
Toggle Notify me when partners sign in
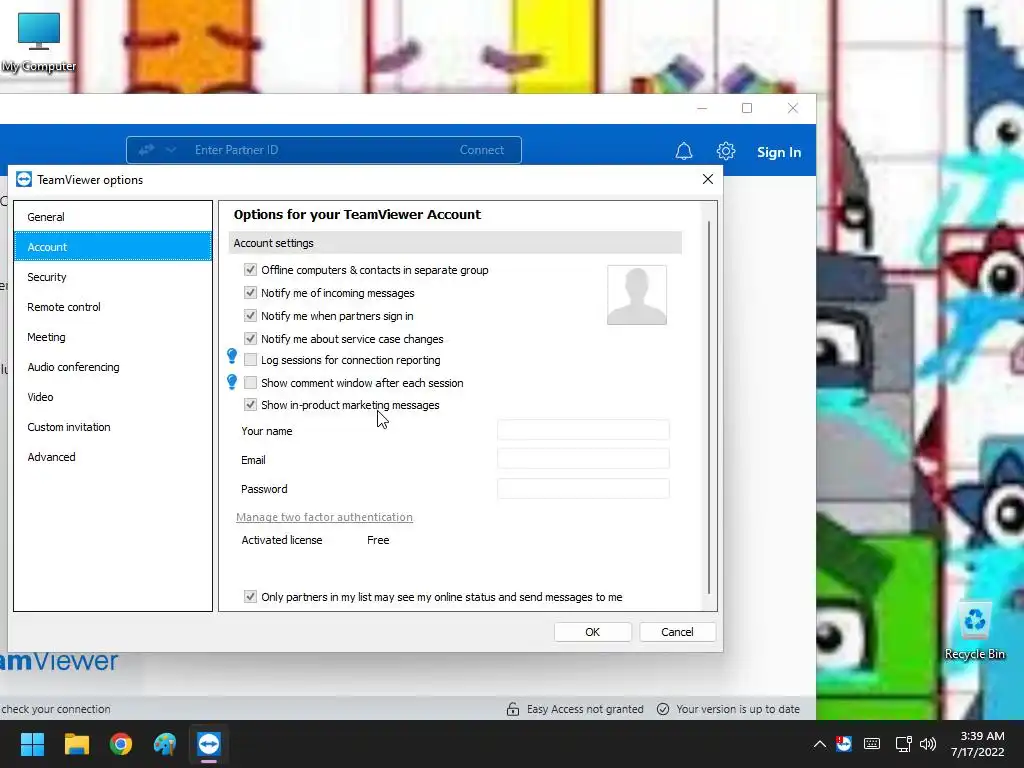pos(250,315)
